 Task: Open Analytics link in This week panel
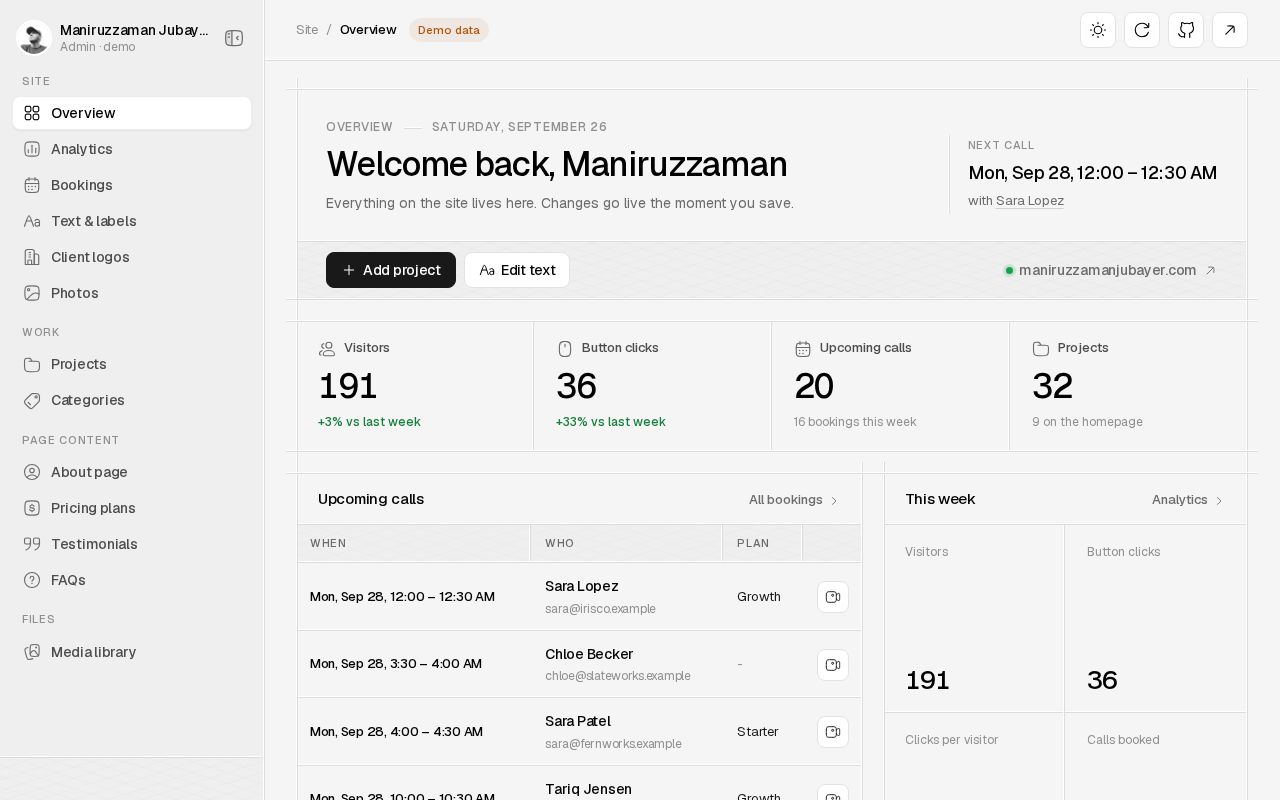1188,500
